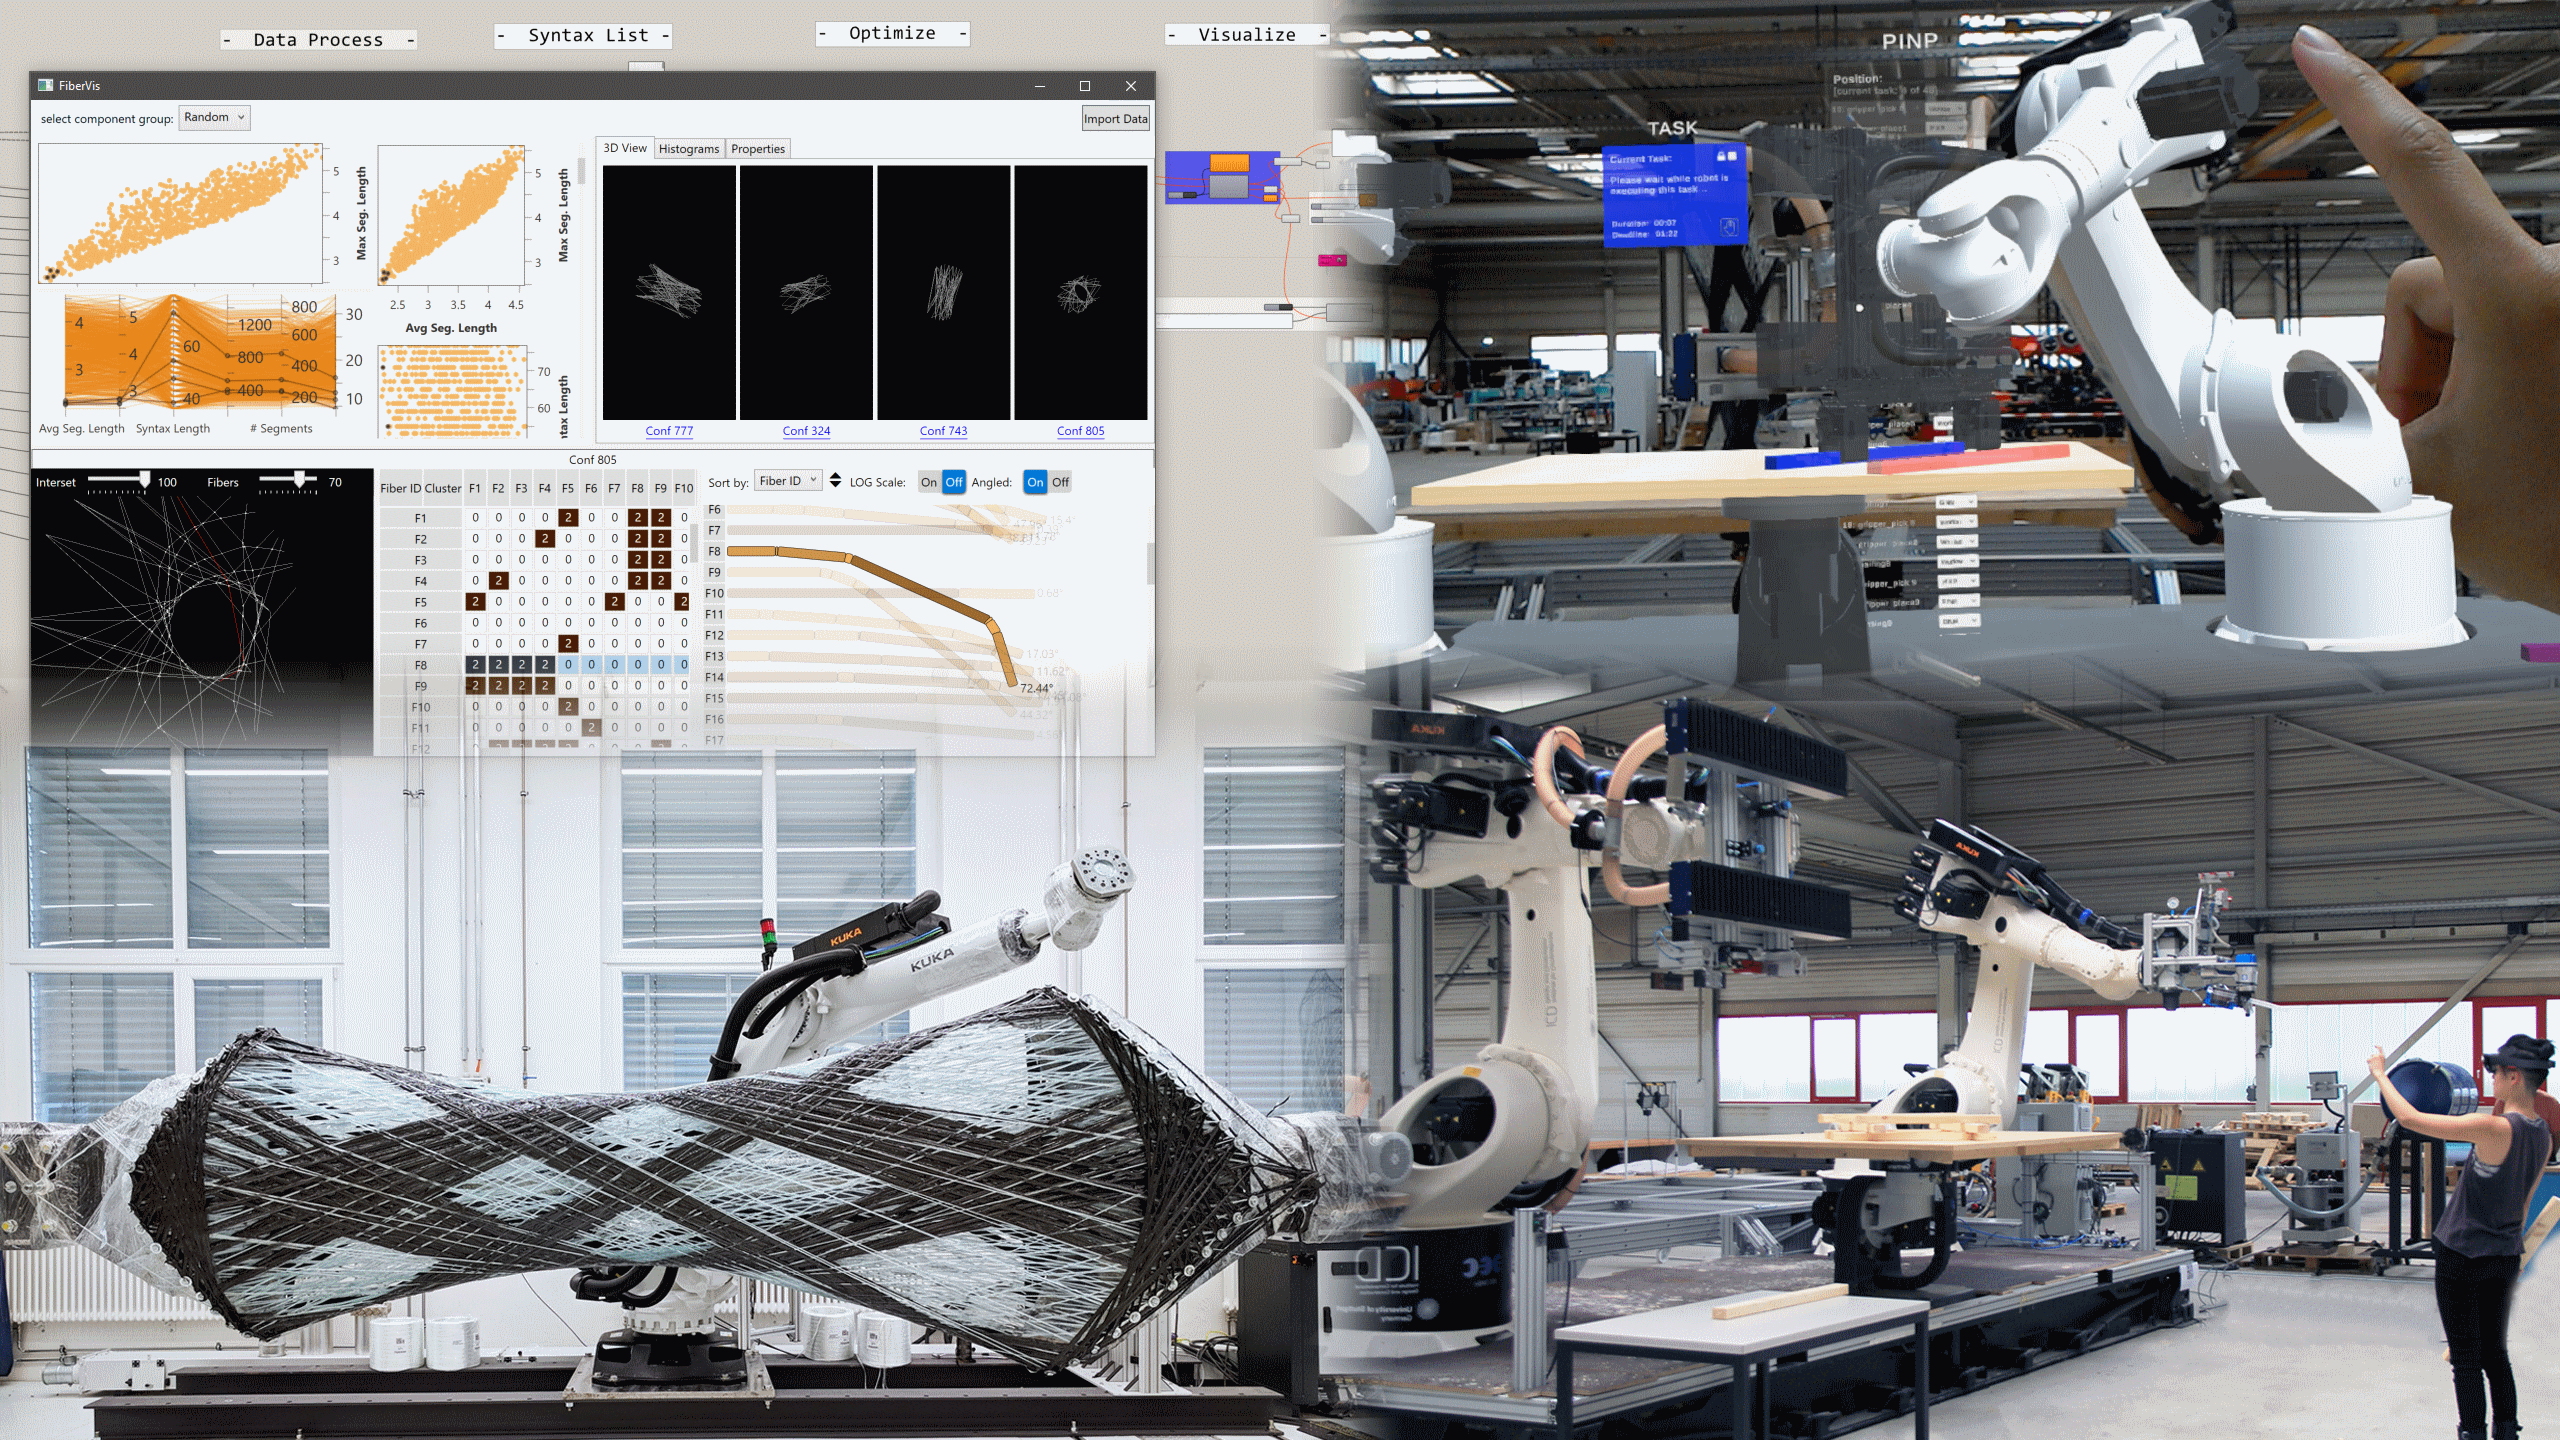Viewport: 2560px width, 1440px height.
Task: Switch Angled option to Off
Action: (x=1060, y=482)
